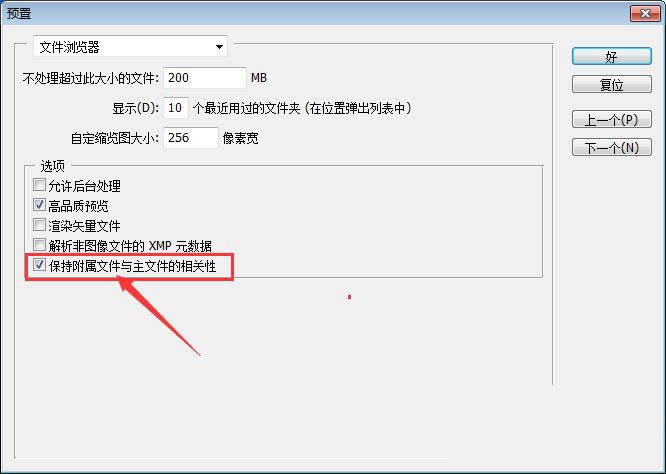Click the recent folders count field showing 10
The width and height of the screenshot is (666, 474).
(175, 108)
